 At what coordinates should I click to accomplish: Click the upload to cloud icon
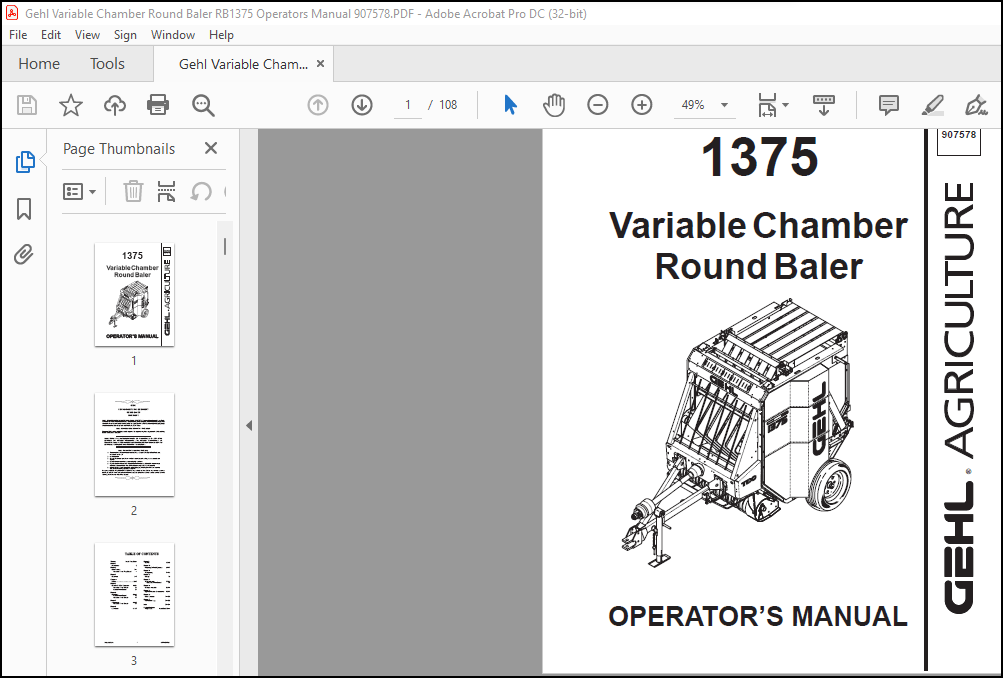click(115, 105)
